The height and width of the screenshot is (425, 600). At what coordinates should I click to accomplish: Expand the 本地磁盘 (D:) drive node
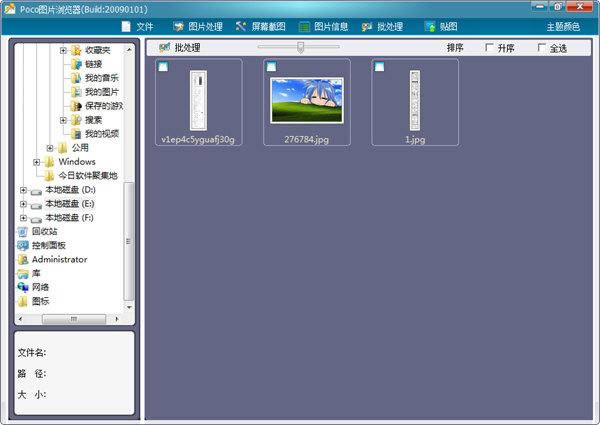click(x=23, y=189)
